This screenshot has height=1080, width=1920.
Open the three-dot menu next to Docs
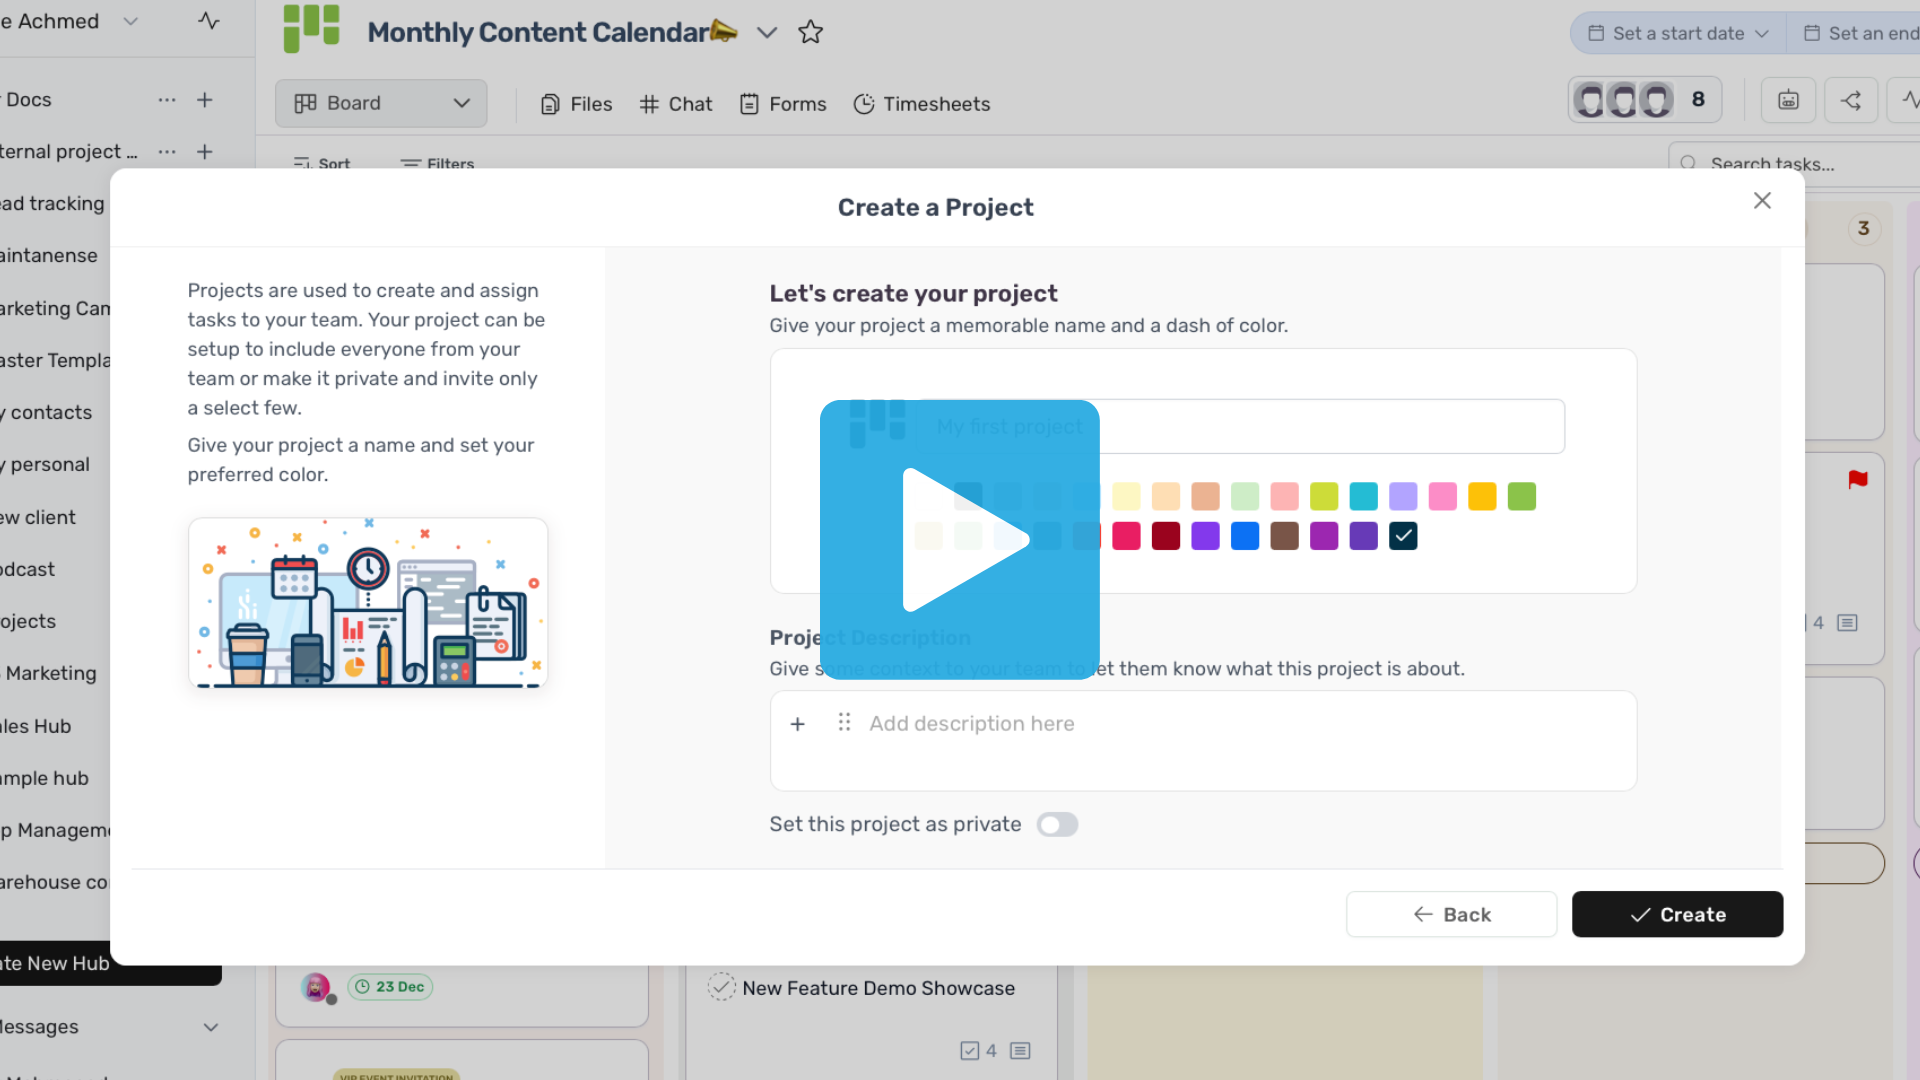pos(167,100)
